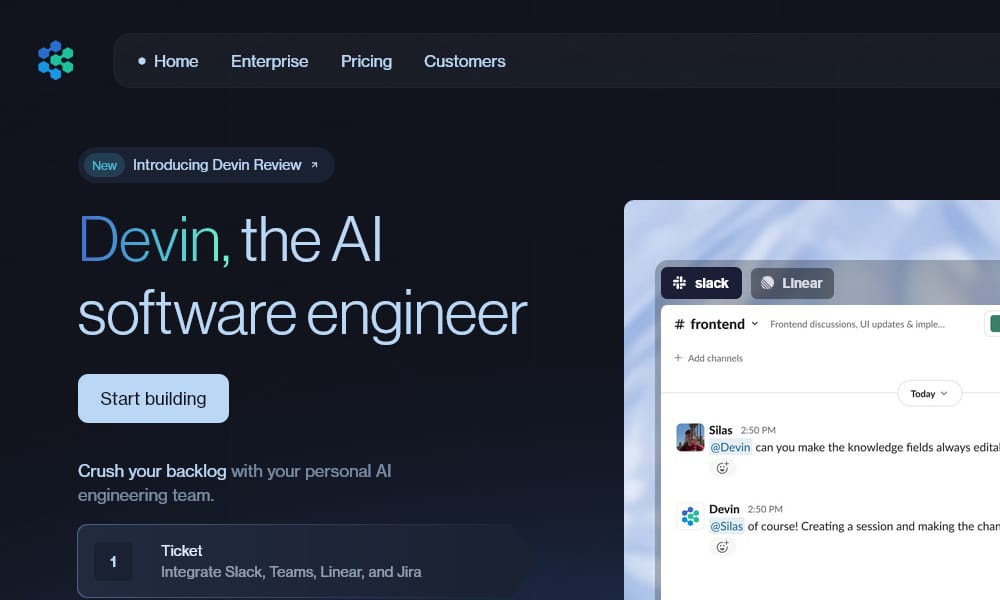
Task: Click Silas's profile picture
Action: pyautogui.click(x=690, y=437)
